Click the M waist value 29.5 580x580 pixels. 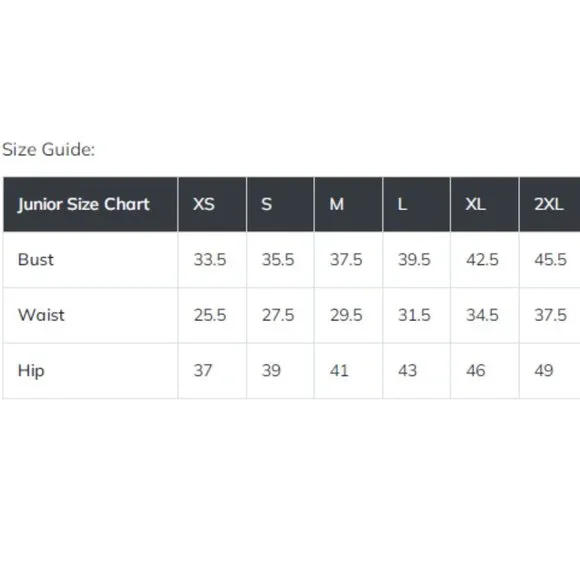pyautogui.click(x=346, y=315)
